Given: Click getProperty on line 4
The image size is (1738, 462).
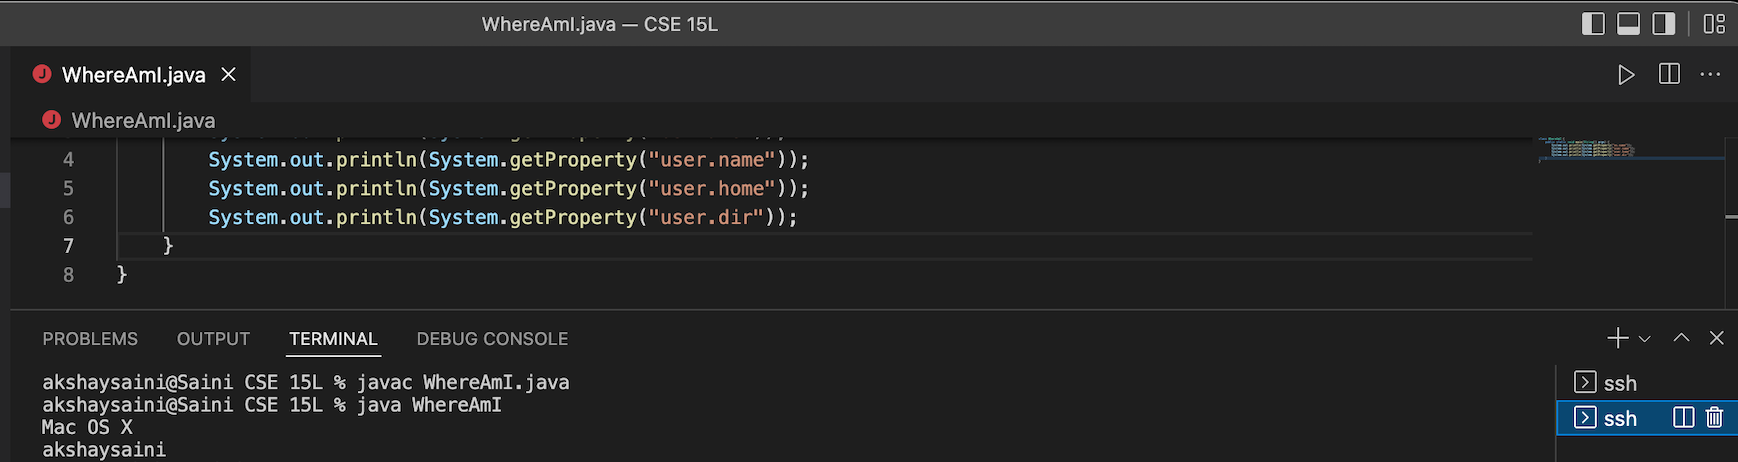Looking at the screenshot, I should pyautogui.click(x=573, y=160).
